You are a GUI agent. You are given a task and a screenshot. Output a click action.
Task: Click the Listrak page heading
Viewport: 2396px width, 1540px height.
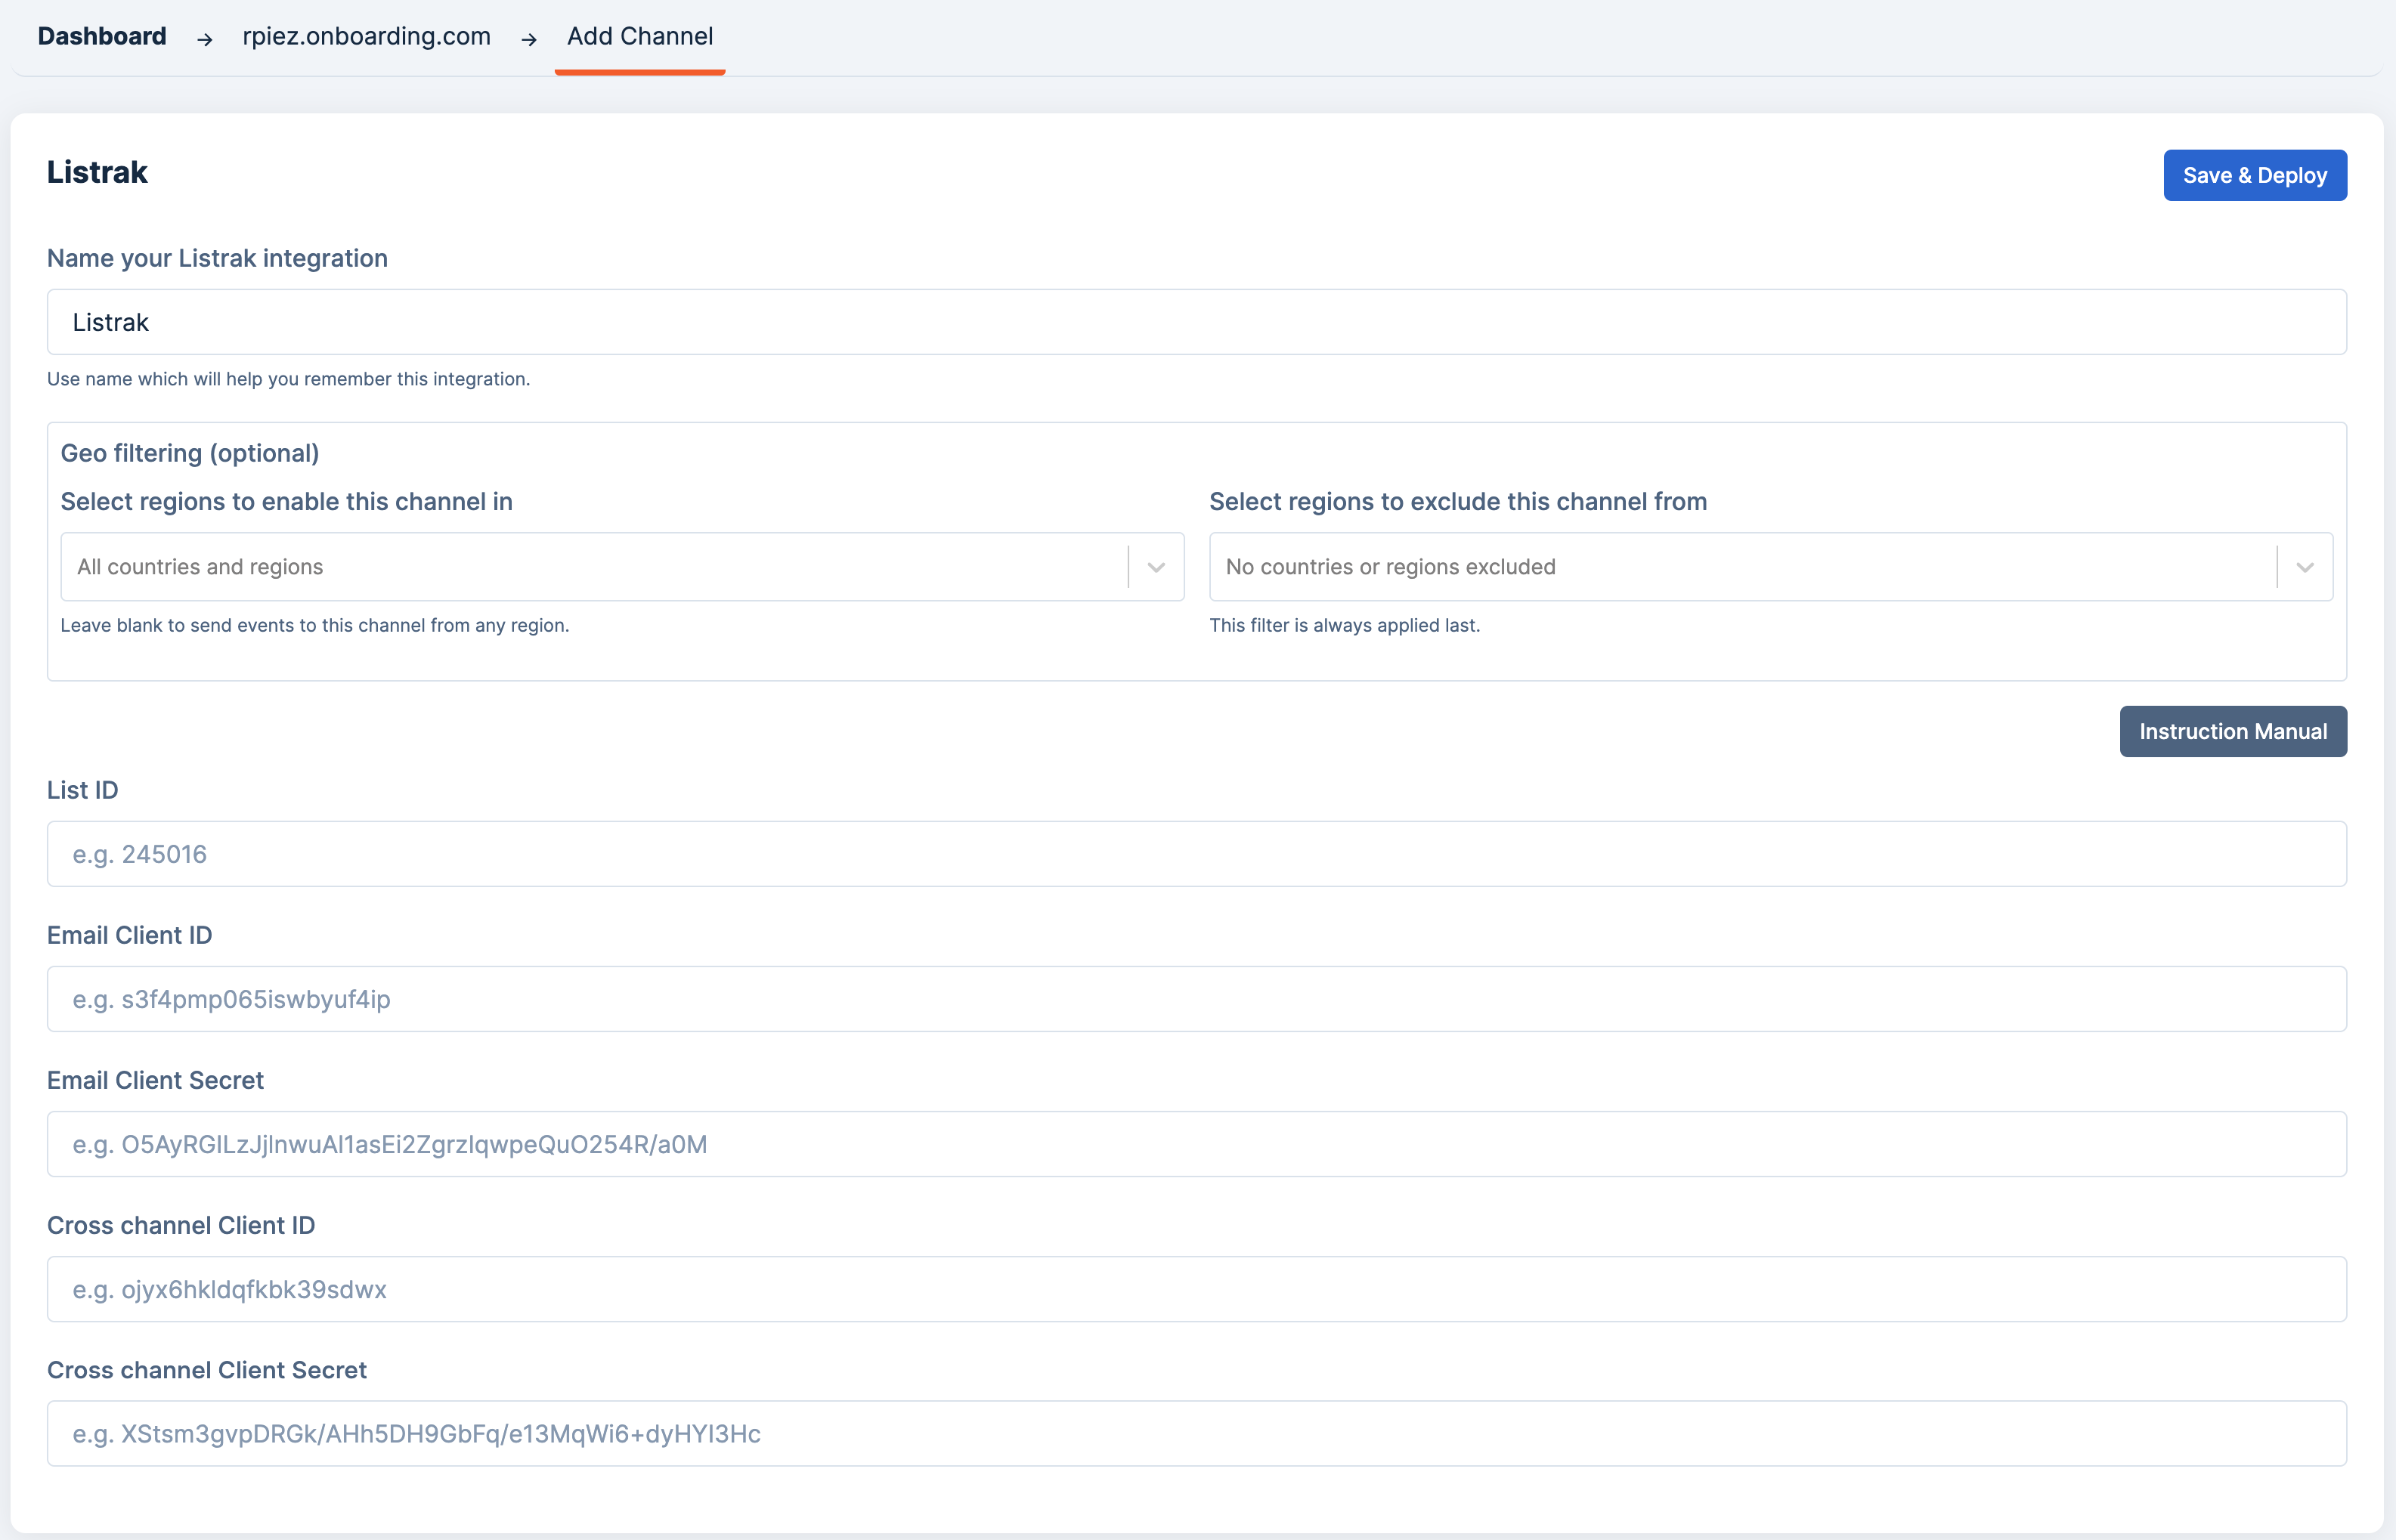(97, 172)
